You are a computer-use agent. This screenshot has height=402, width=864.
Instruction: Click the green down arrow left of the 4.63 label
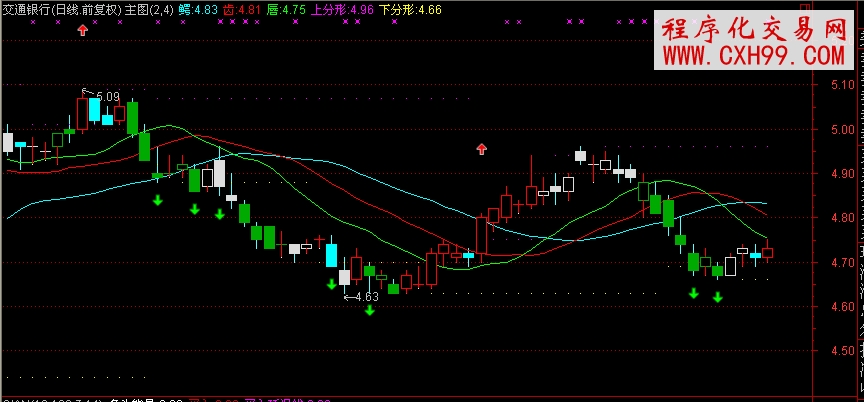point(331,284)
